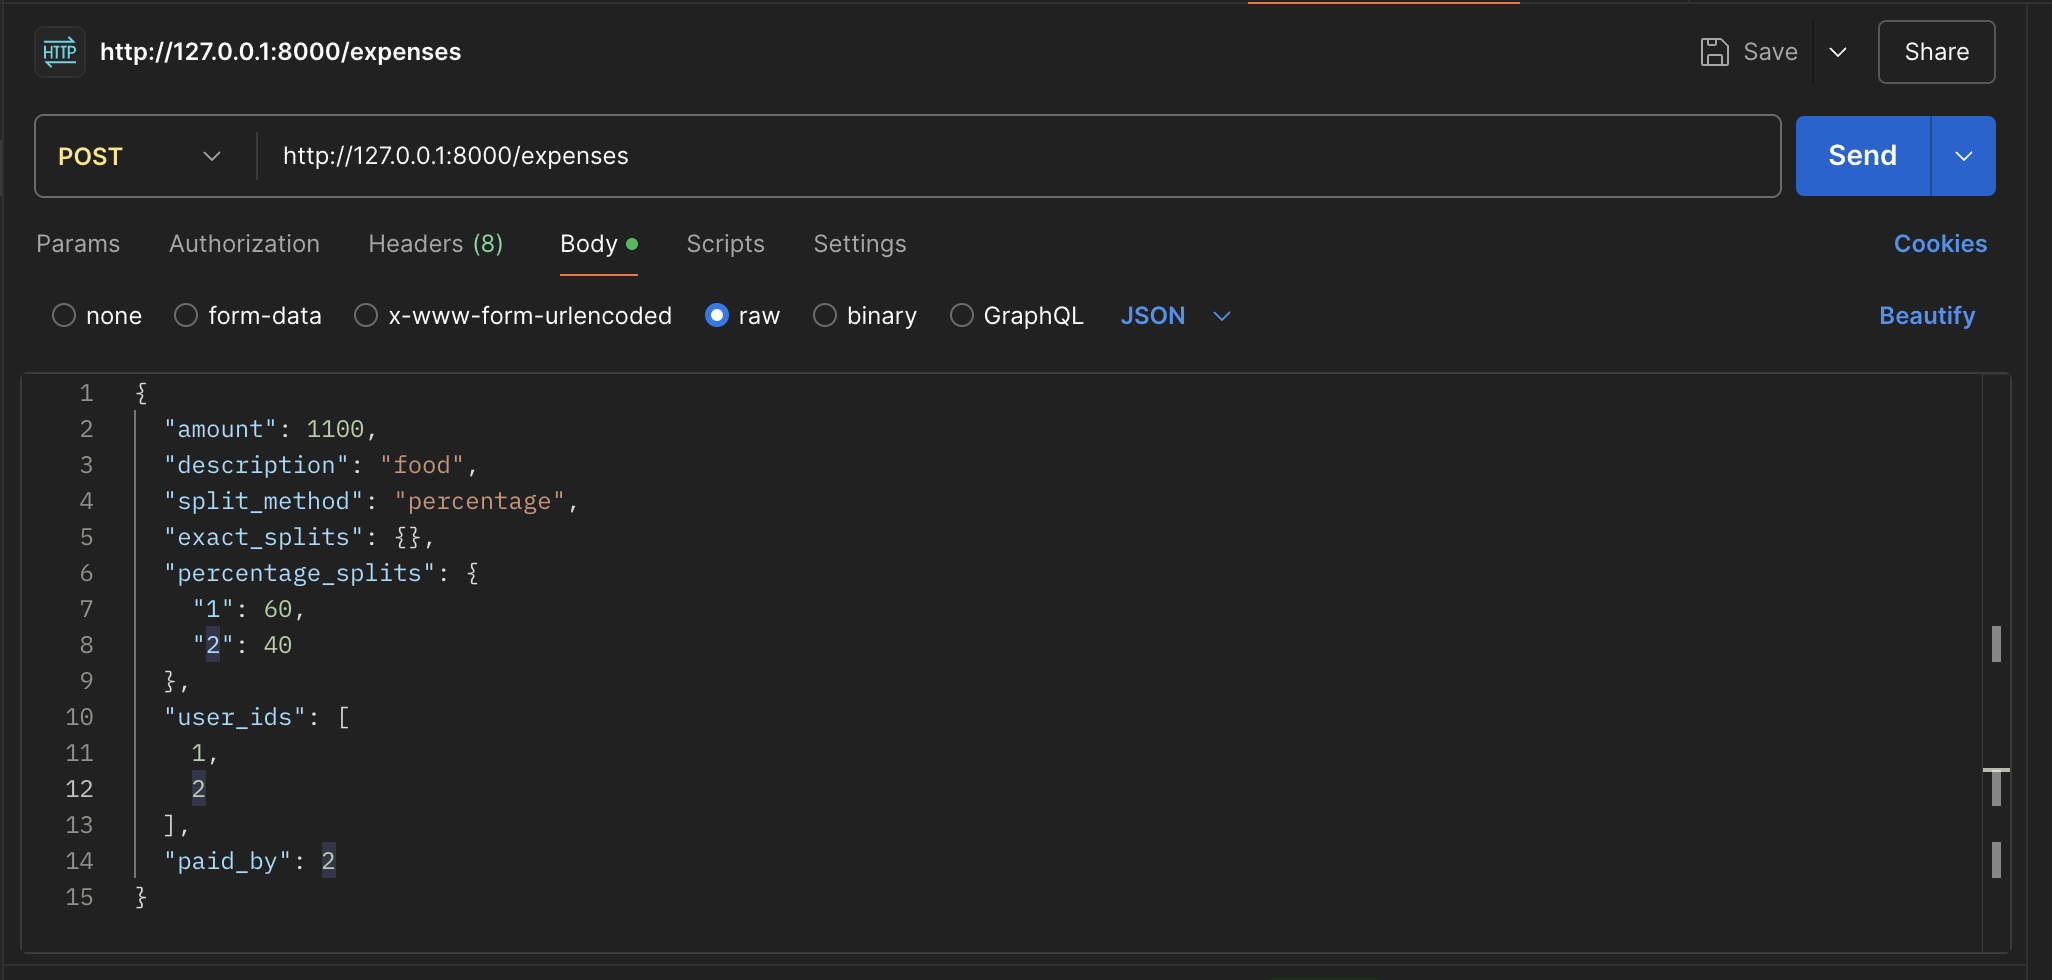
Task: Click the editor scrollbar marker near line 12
Action: [x=1996, y=787]
